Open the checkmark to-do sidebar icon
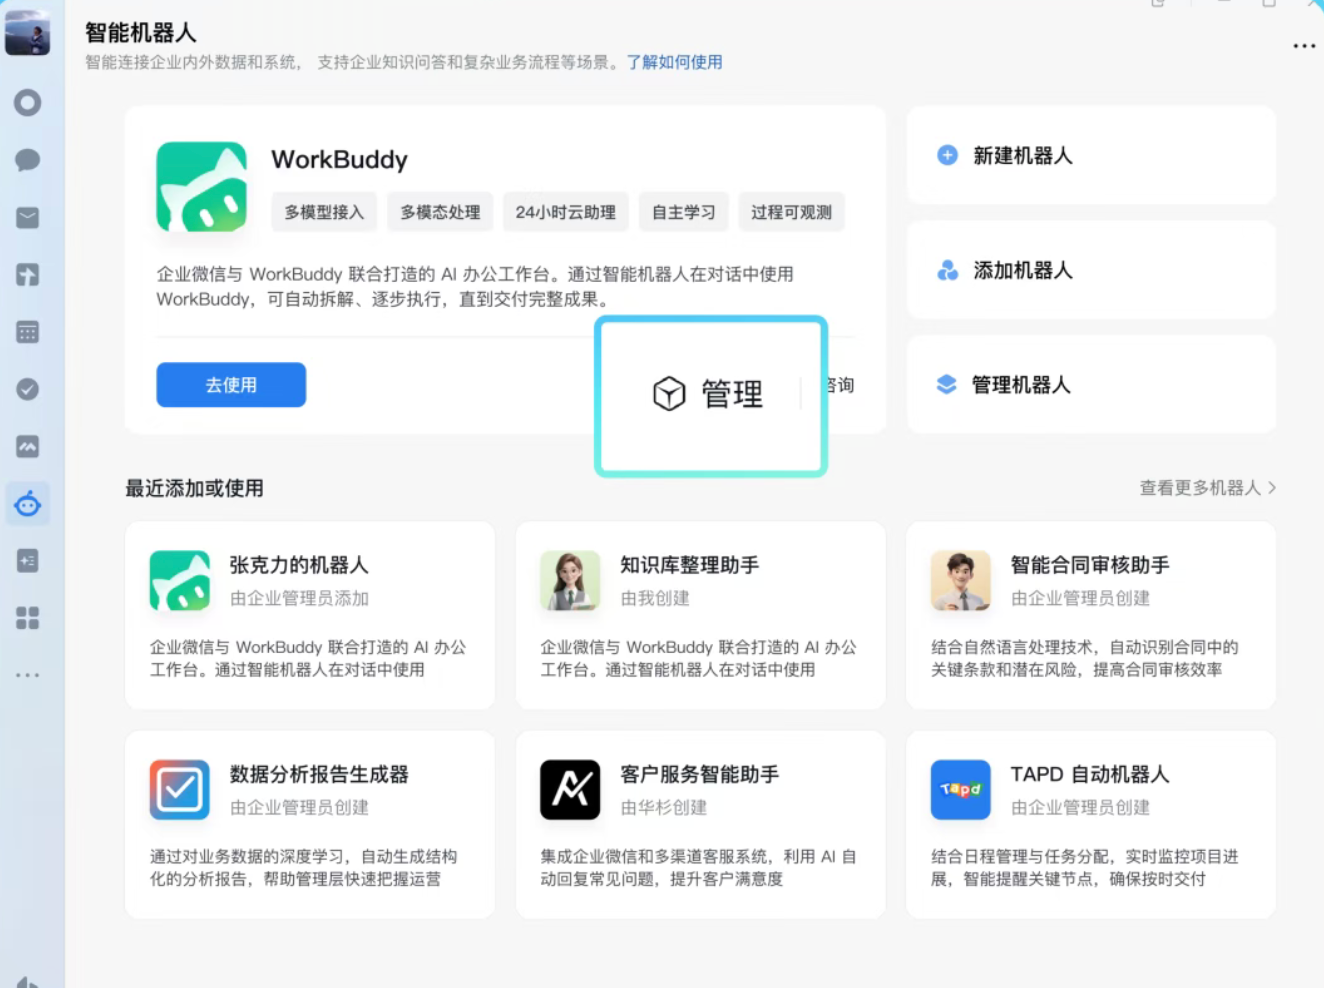The width and height of the screenshot is (1324, 988). 28,389
